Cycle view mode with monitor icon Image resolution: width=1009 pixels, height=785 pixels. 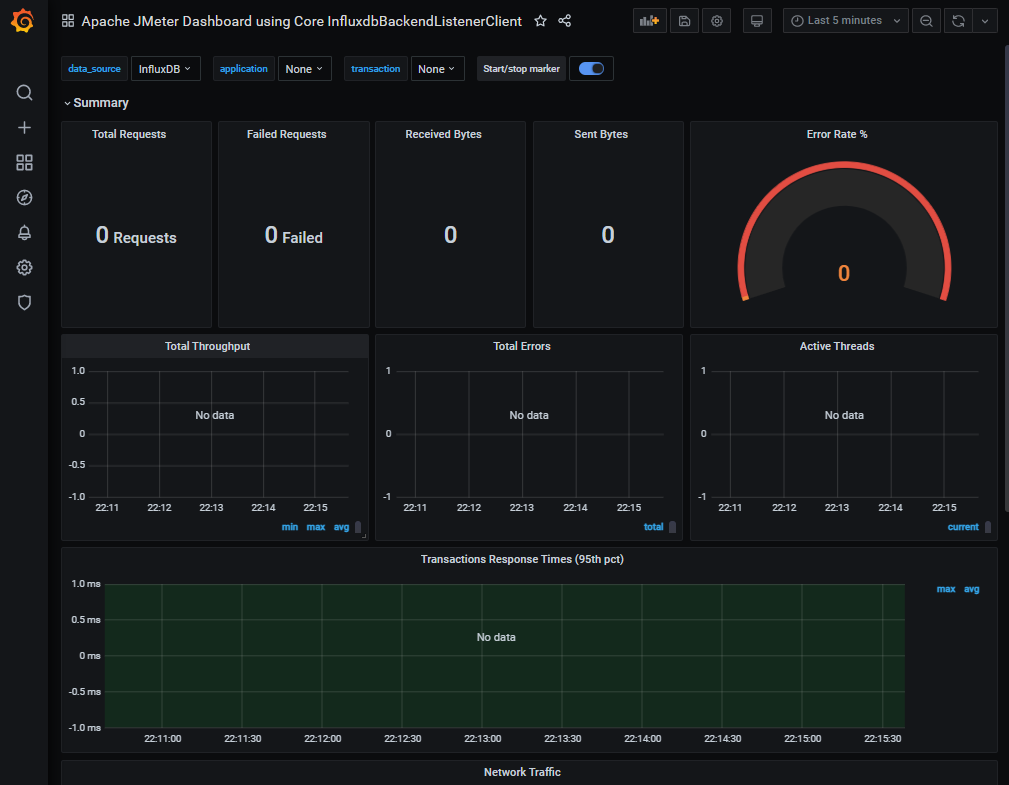(x=757, y=21)
